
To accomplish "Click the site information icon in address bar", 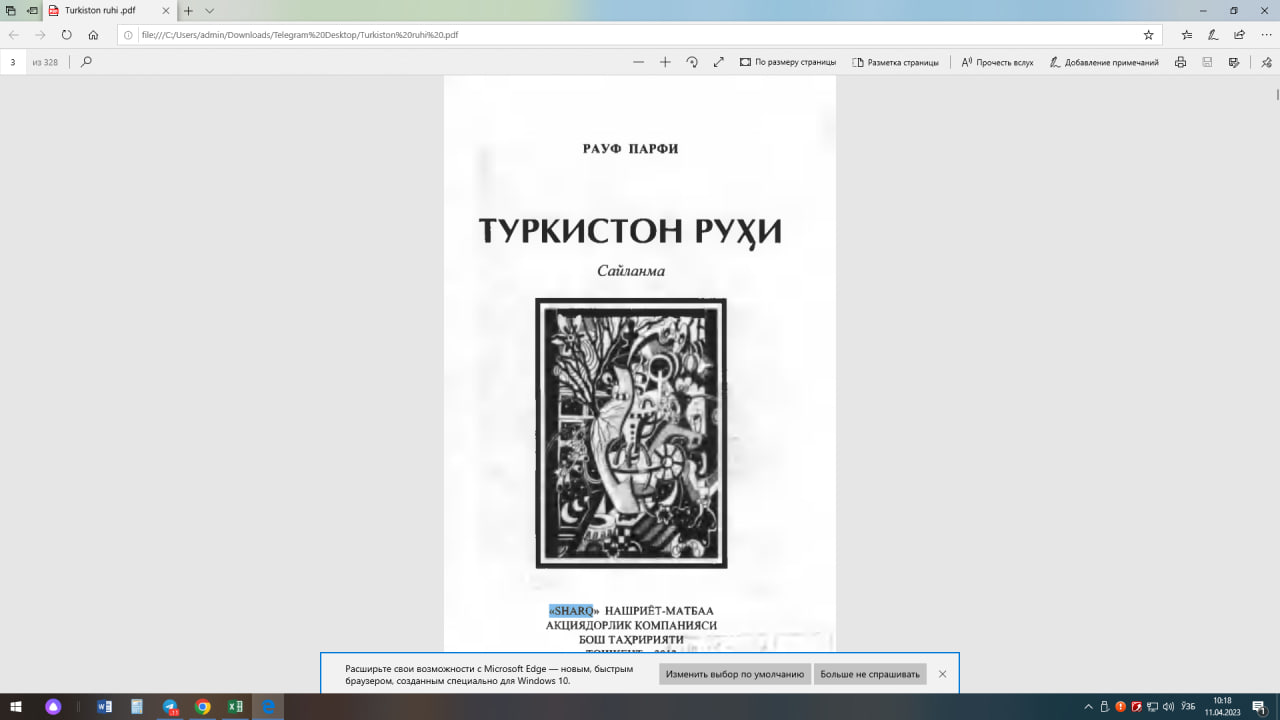I will pos(128,34).
